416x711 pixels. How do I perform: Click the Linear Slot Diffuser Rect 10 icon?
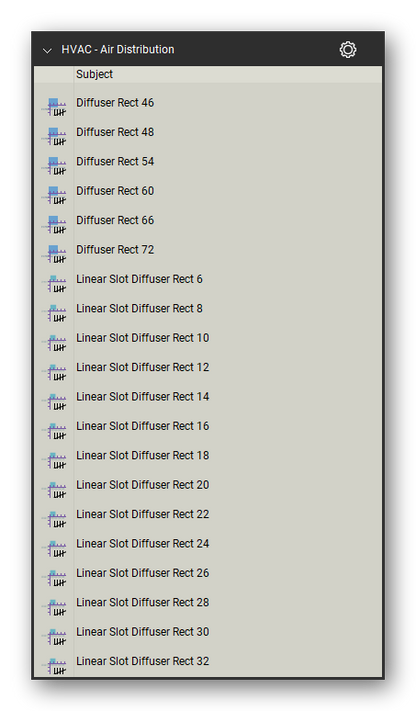pyautogui.click(x=54, y=343)
